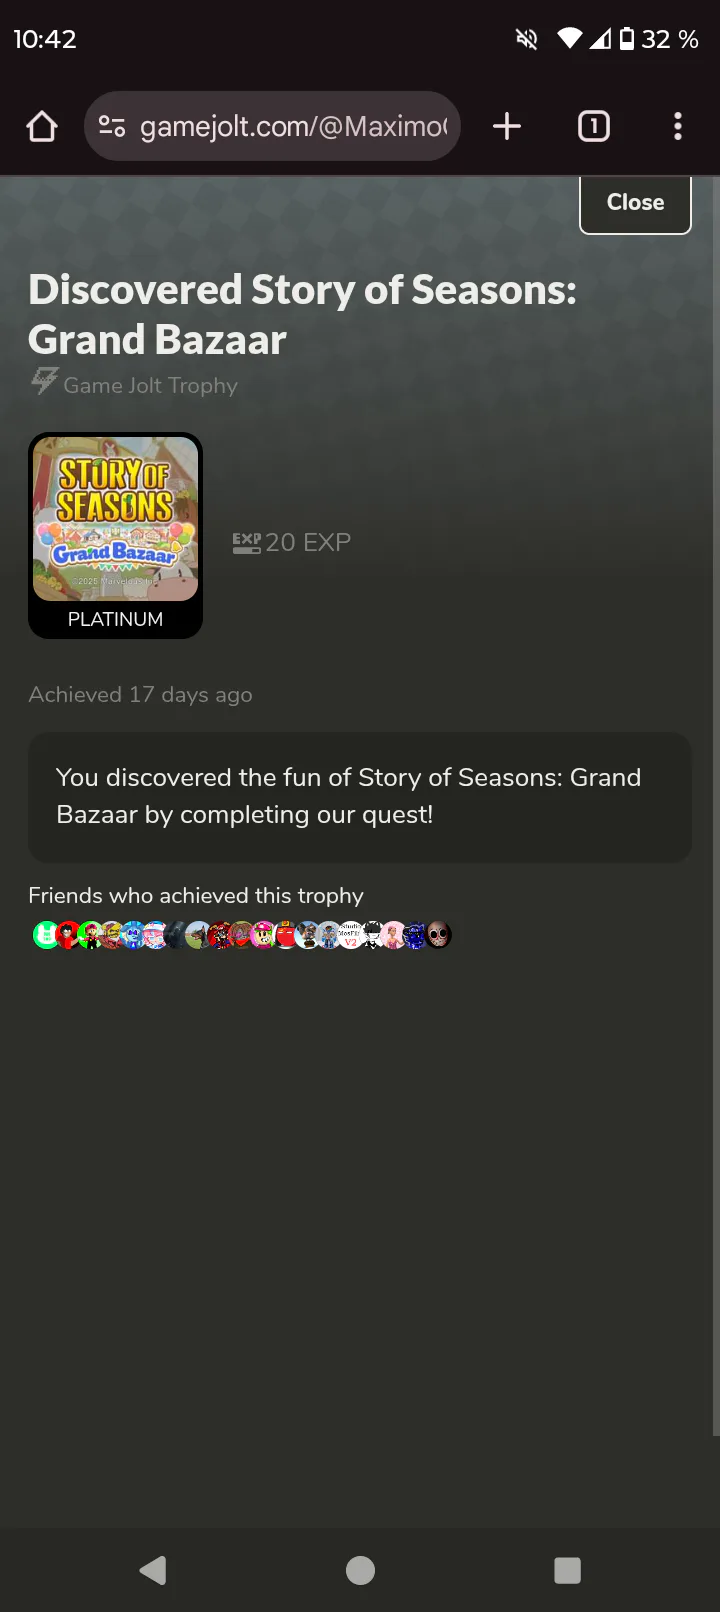Image resolution: width=720 pixels, height=1612 pixels.
Task: Tap Android back navigation button
Action: click(153, 1570)
